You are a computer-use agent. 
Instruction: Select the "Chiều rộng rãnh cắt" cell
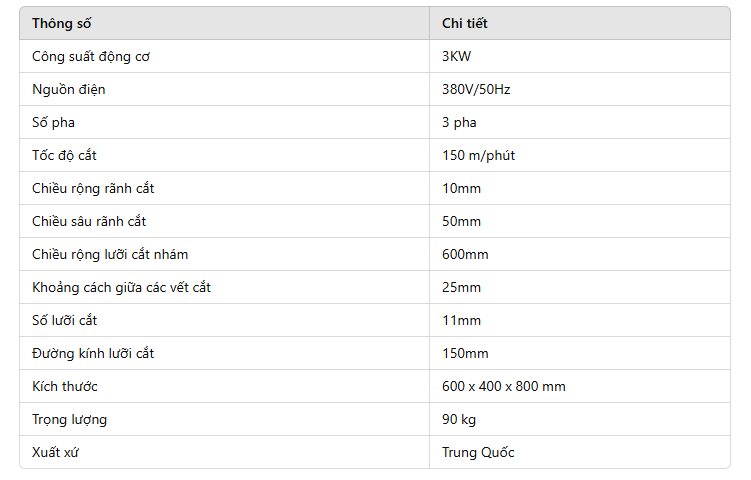(93, 188)
